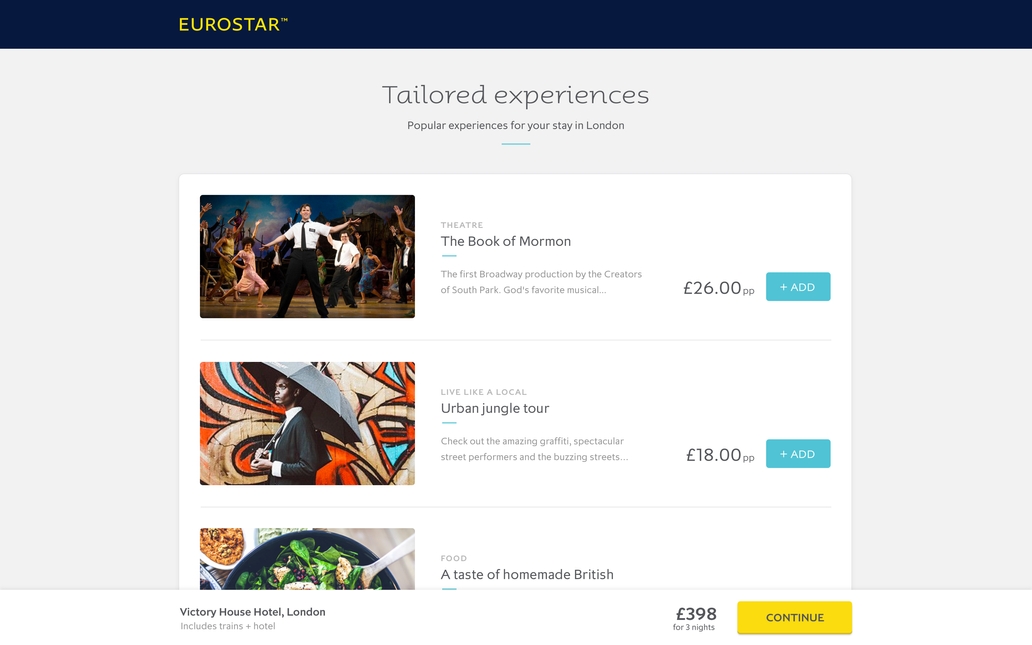
Task: Open A taste of homemade British title
Action: coord(527,575)
